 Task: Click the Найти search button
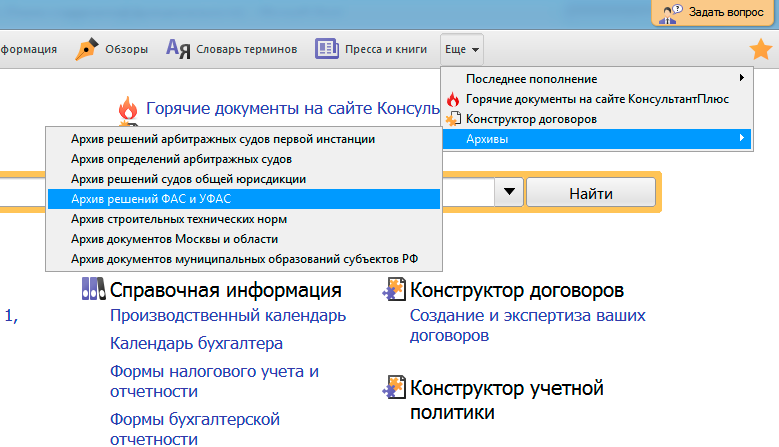point(591,193)
